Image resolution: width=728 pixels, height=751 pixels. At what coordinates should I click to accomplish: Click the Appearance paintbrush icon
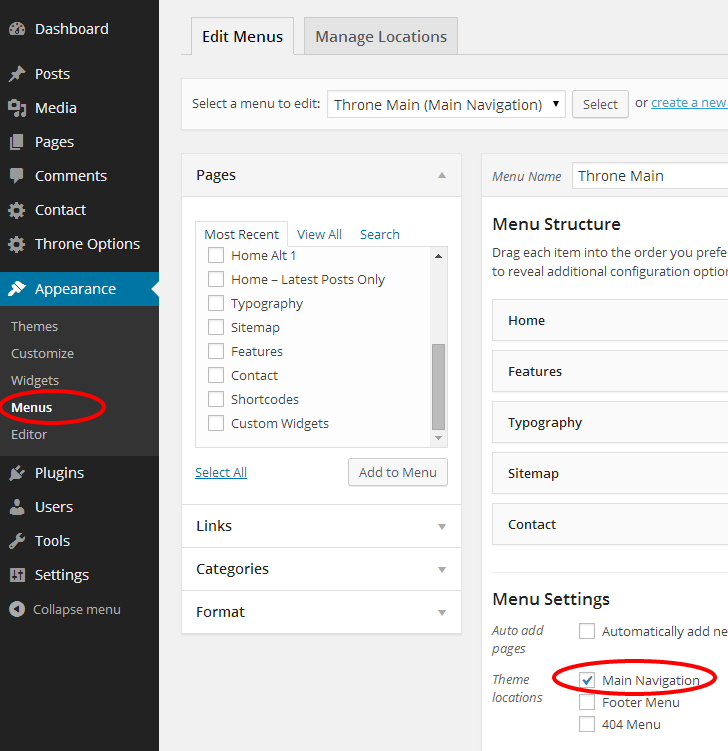[x=17, y=289]
